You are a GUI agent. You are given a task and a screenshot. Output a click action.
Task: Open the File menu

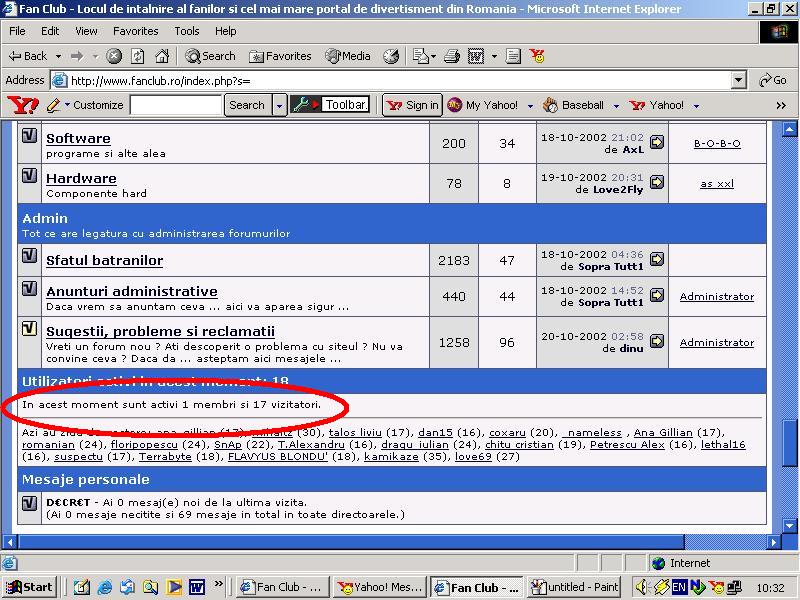[17, 31]
